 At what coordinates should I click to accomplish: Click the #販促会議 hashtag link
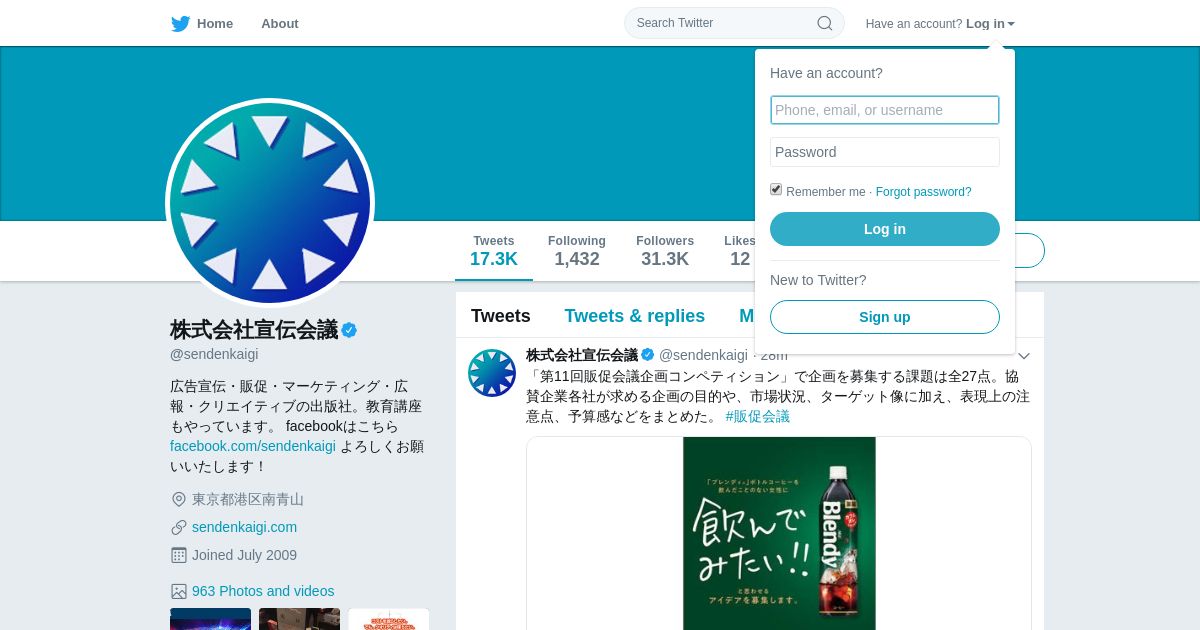758,416
